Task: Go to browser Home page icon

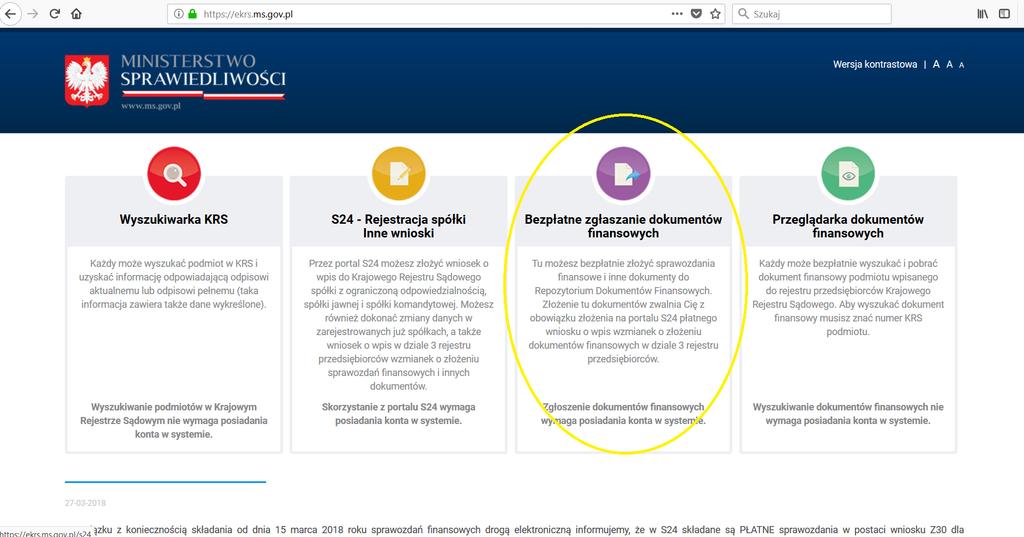Action: [76, 14]
